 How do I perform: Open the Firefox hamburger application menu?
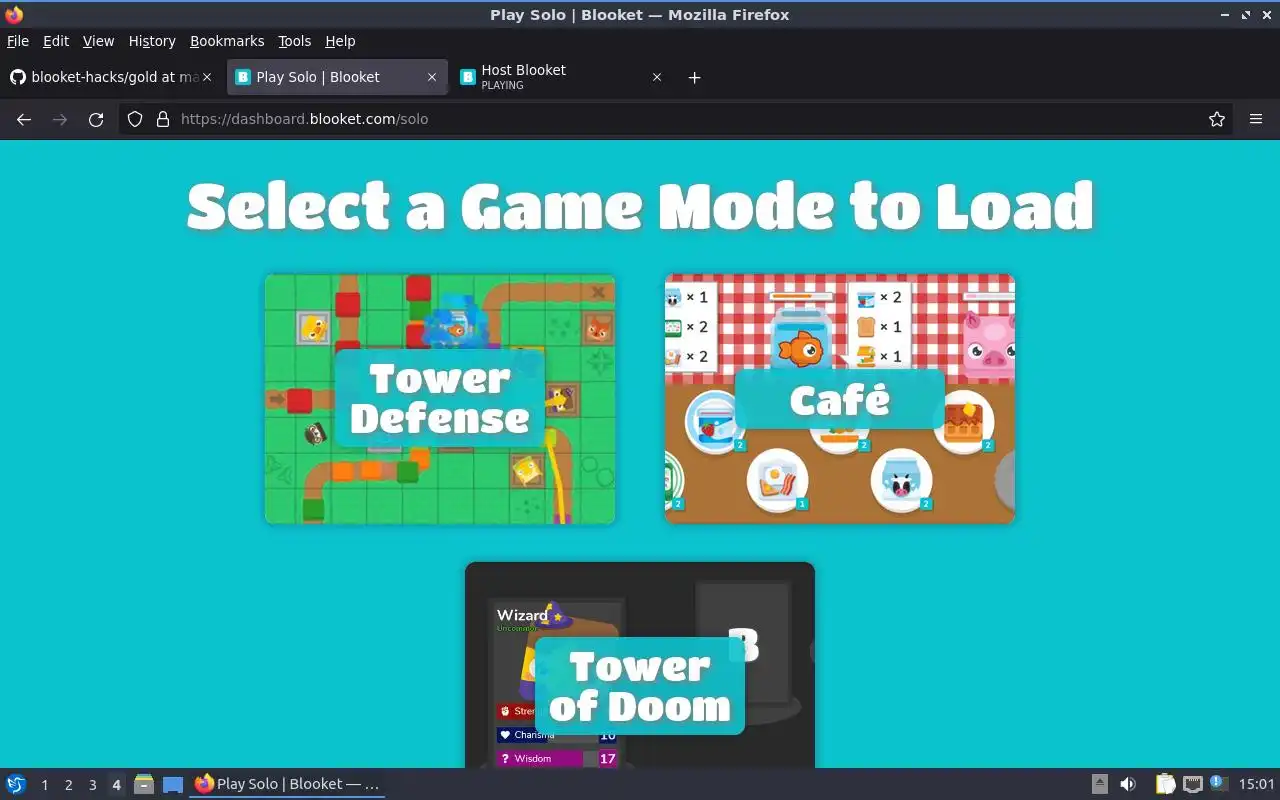point(1256,119)
